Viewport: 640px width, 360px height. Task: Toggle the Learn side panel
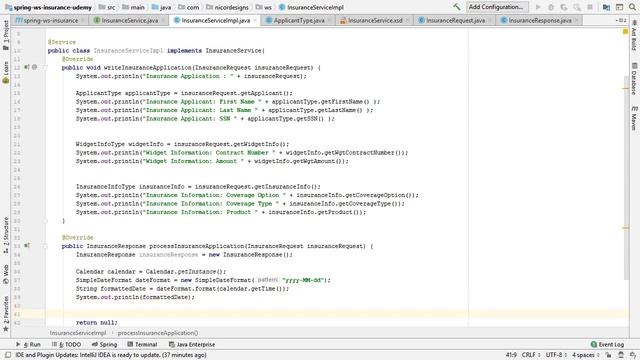5,72
